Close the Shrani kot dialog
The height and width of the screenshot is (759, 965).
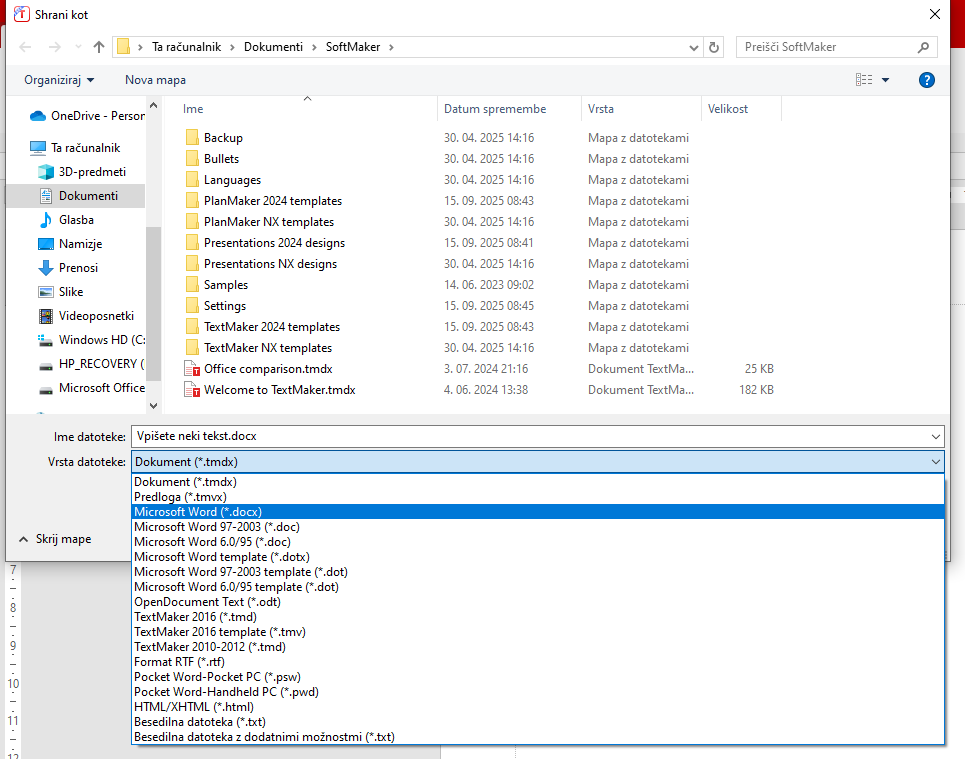(935, 14)
